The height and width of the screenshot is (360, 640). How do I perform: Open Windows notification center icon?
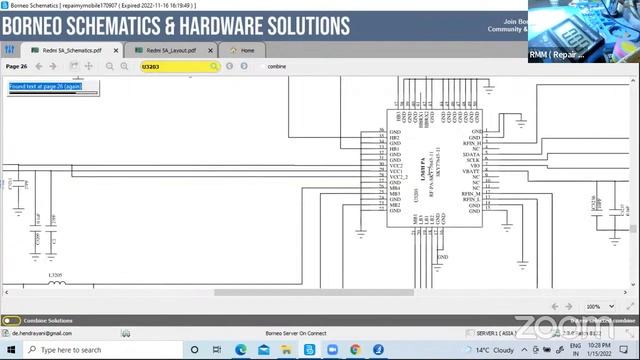pyautogui.click(x=624, y=350)
